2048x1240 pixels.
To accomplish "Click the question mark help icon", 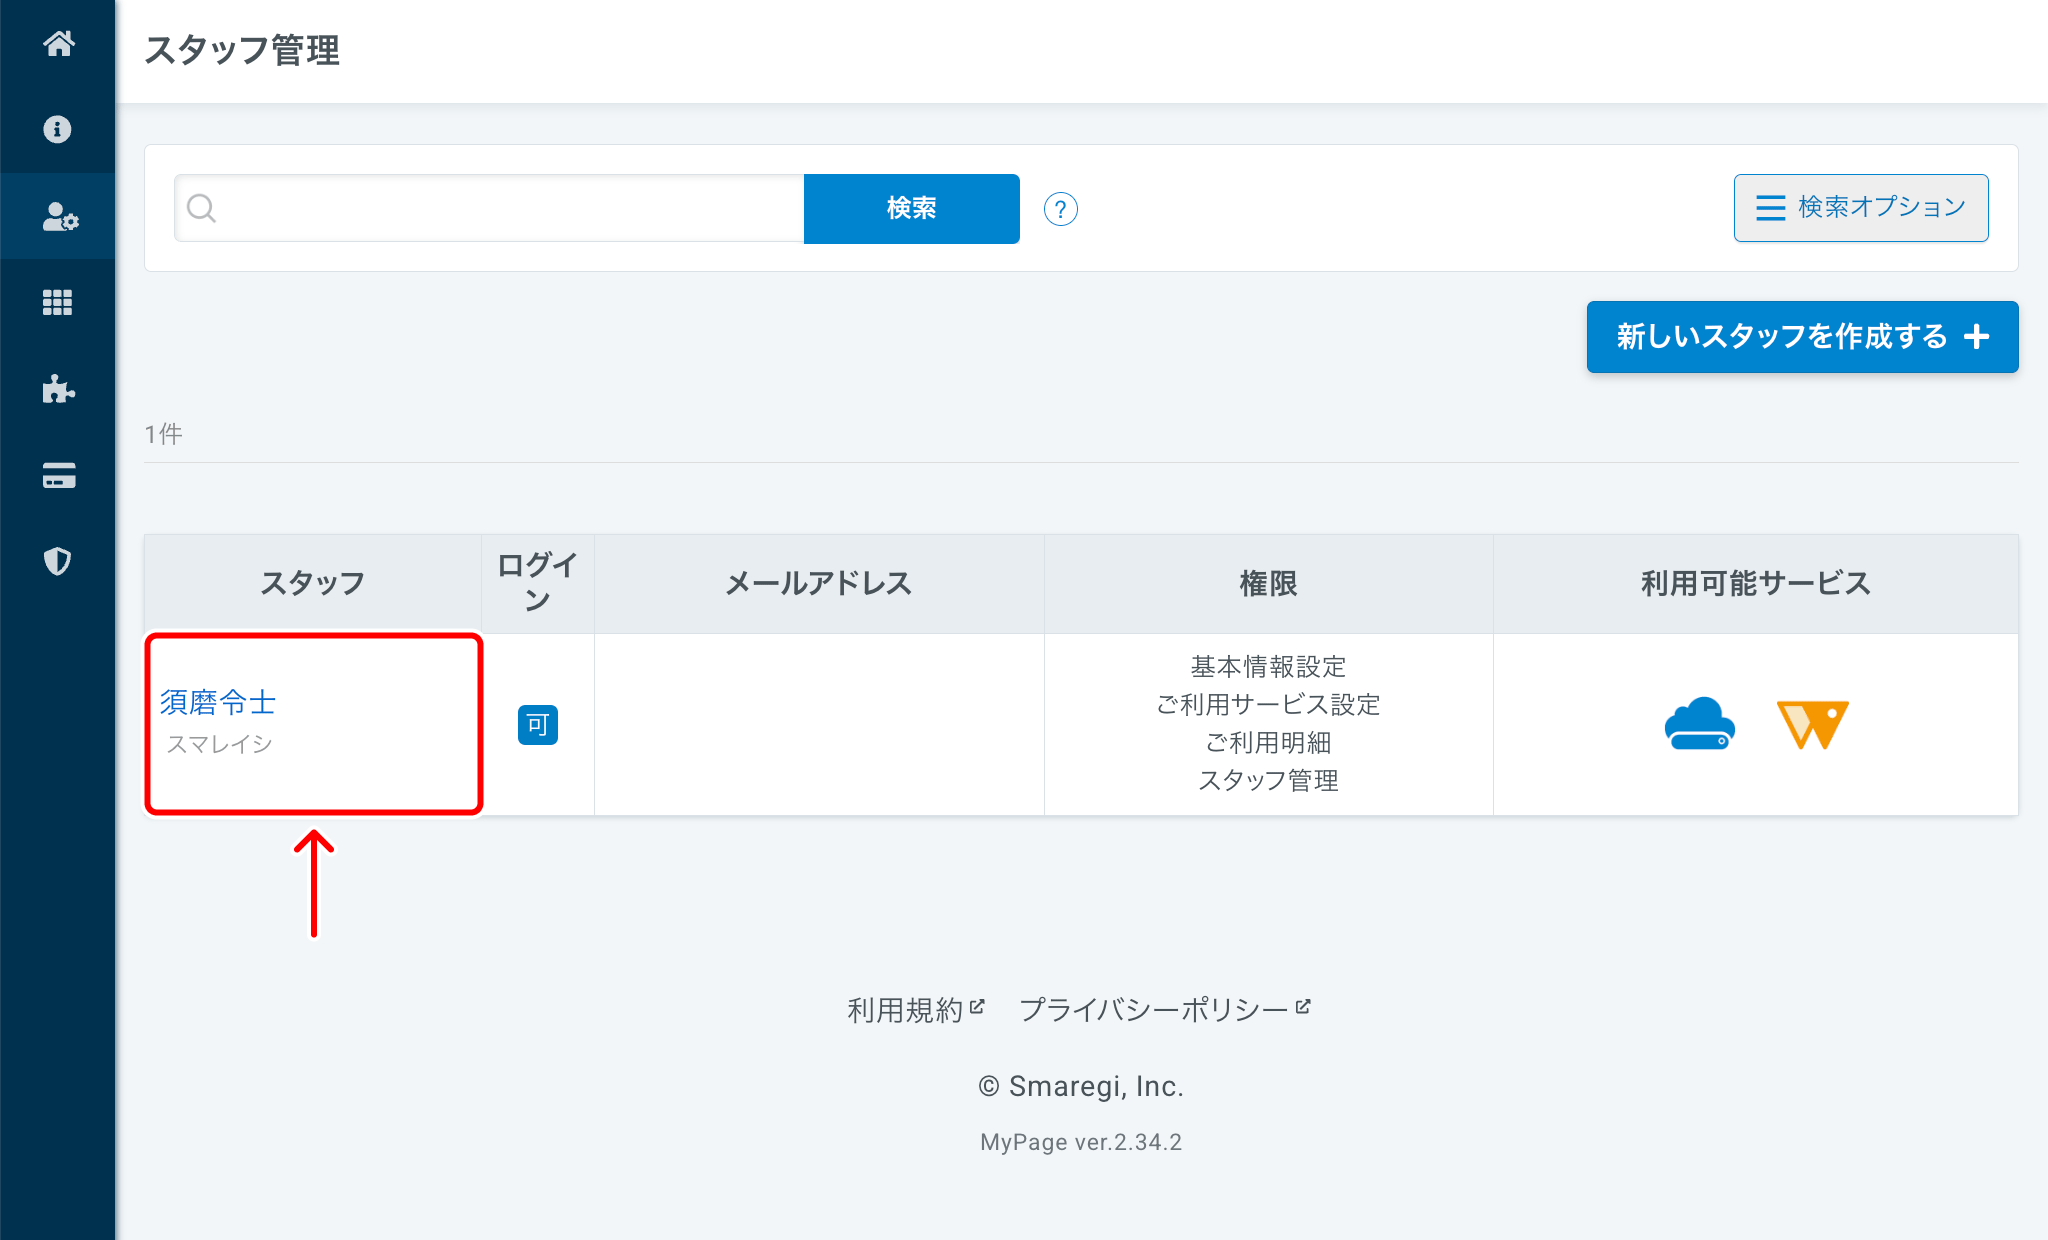I will click(x=1060, y=209).
